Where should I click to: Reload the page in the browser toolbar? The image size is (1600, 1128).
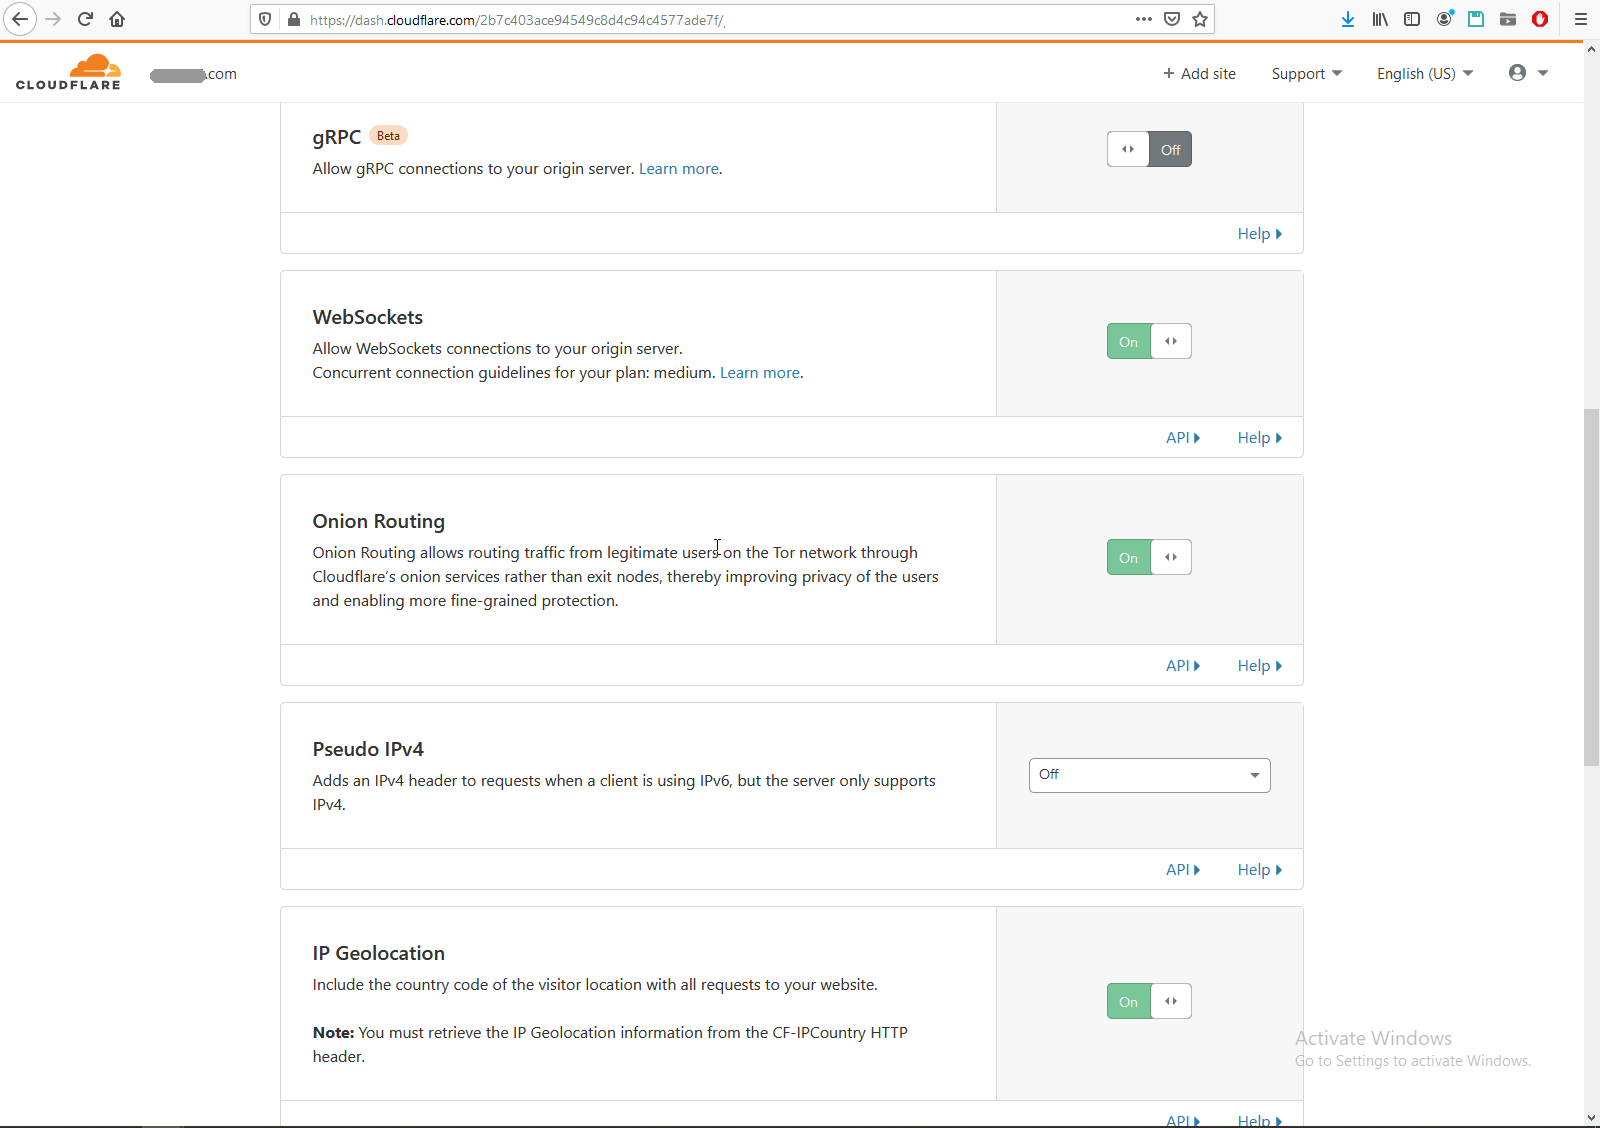tap(85, 19)
